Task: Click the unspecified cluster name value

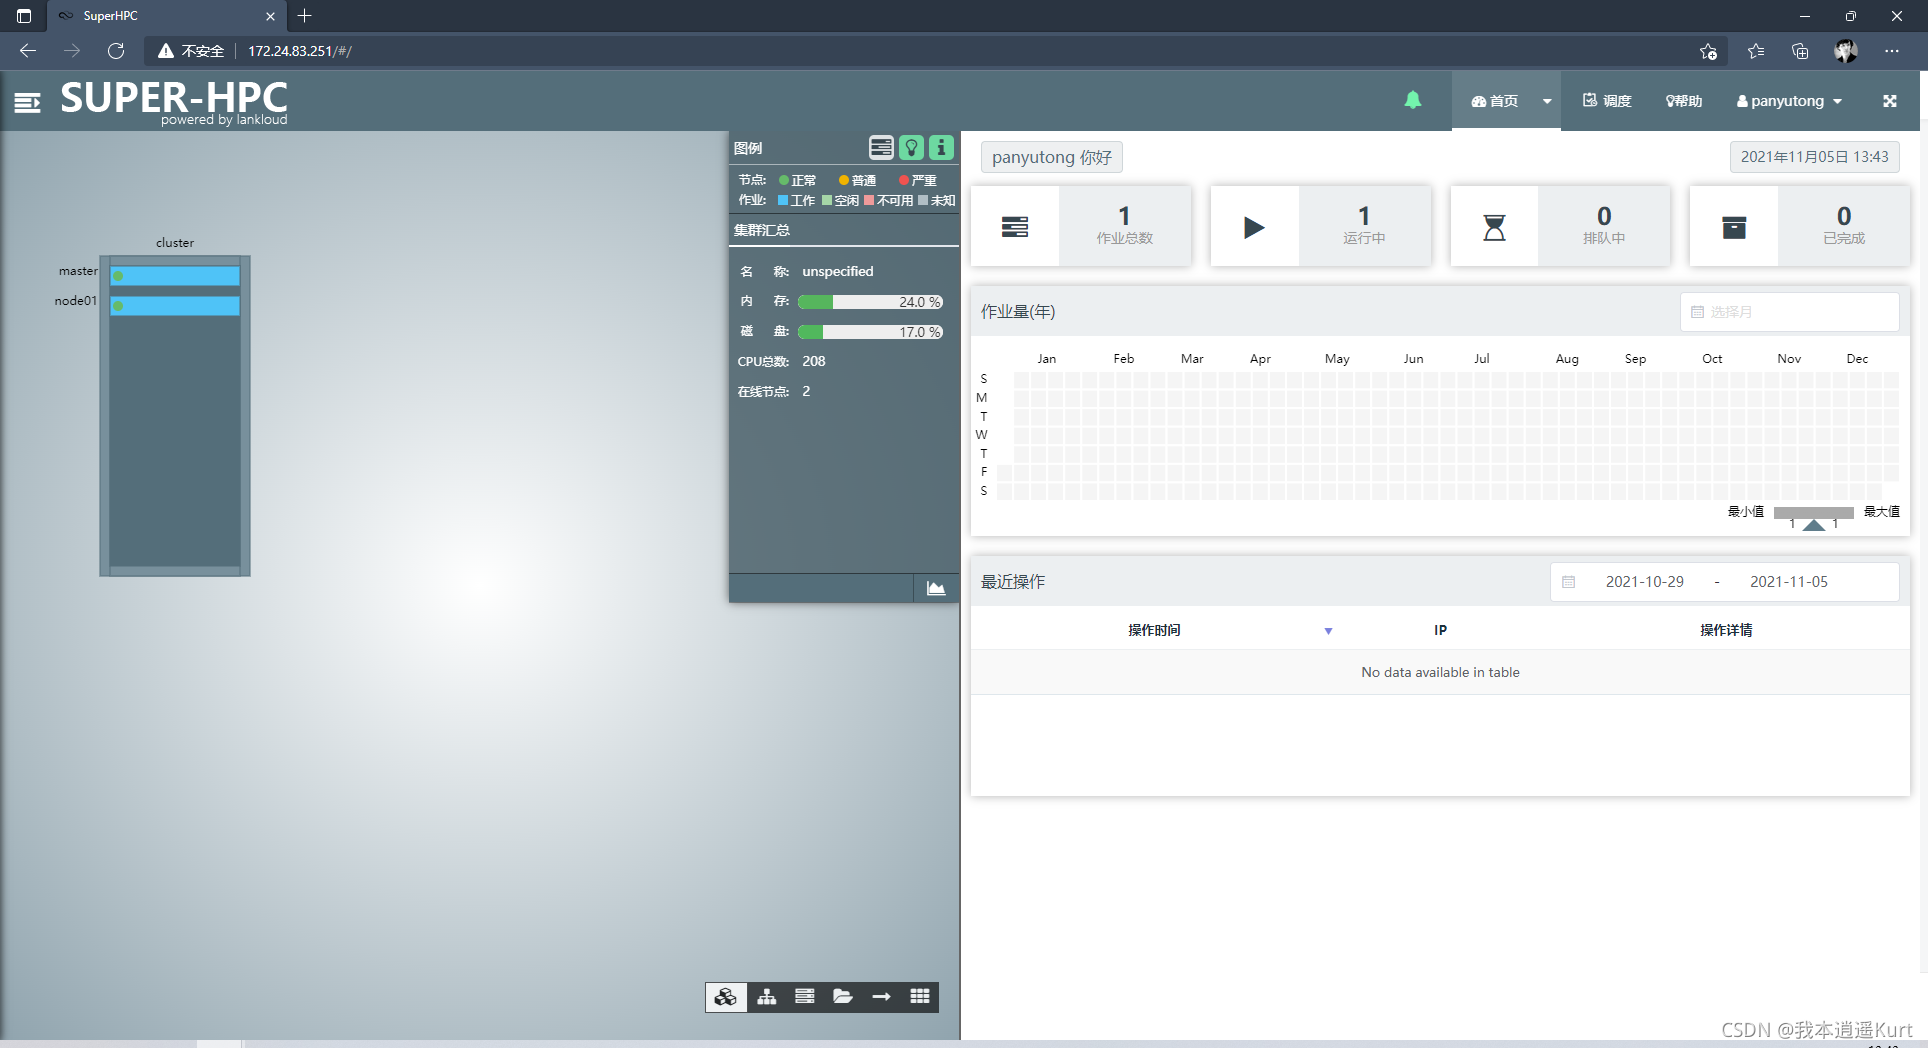Action: pyautogui.click(x=838, y=271)
